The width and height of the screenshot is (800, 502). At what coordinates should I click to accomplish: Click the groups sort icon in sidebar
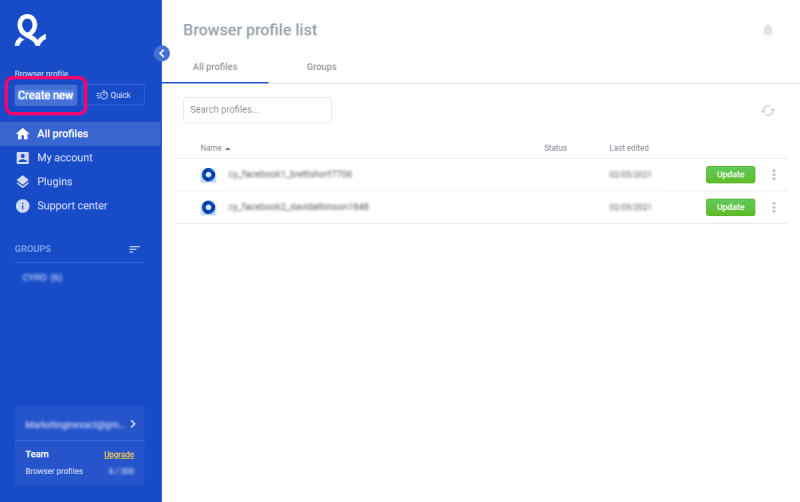134,249
